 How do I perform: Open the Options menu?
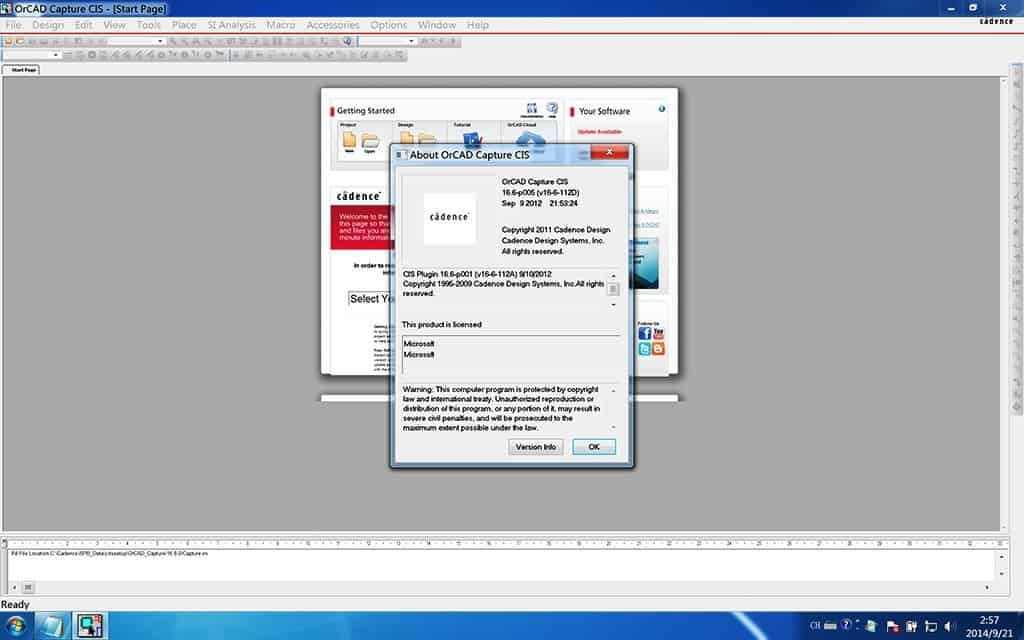[388, 25]
